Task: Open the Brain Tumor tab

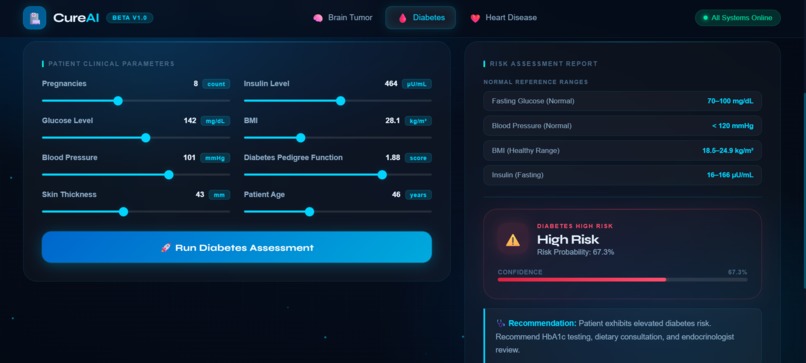Action: 343,18
